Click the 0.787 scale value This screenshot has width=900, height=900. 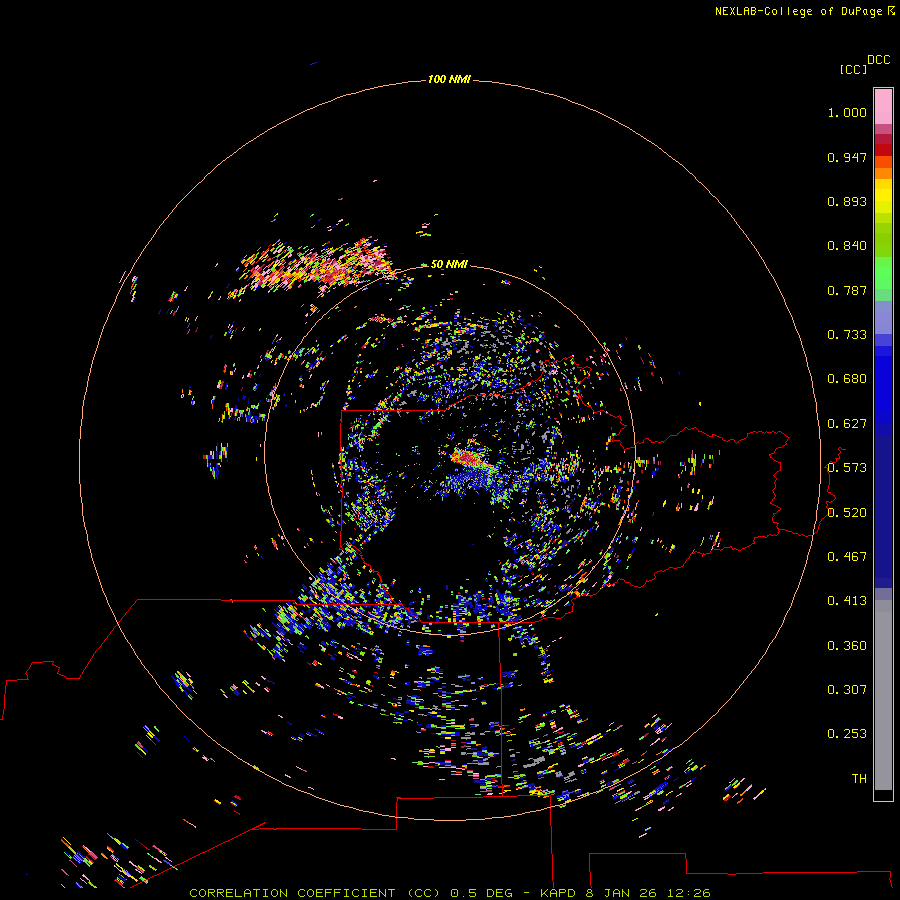coord(847,290)
